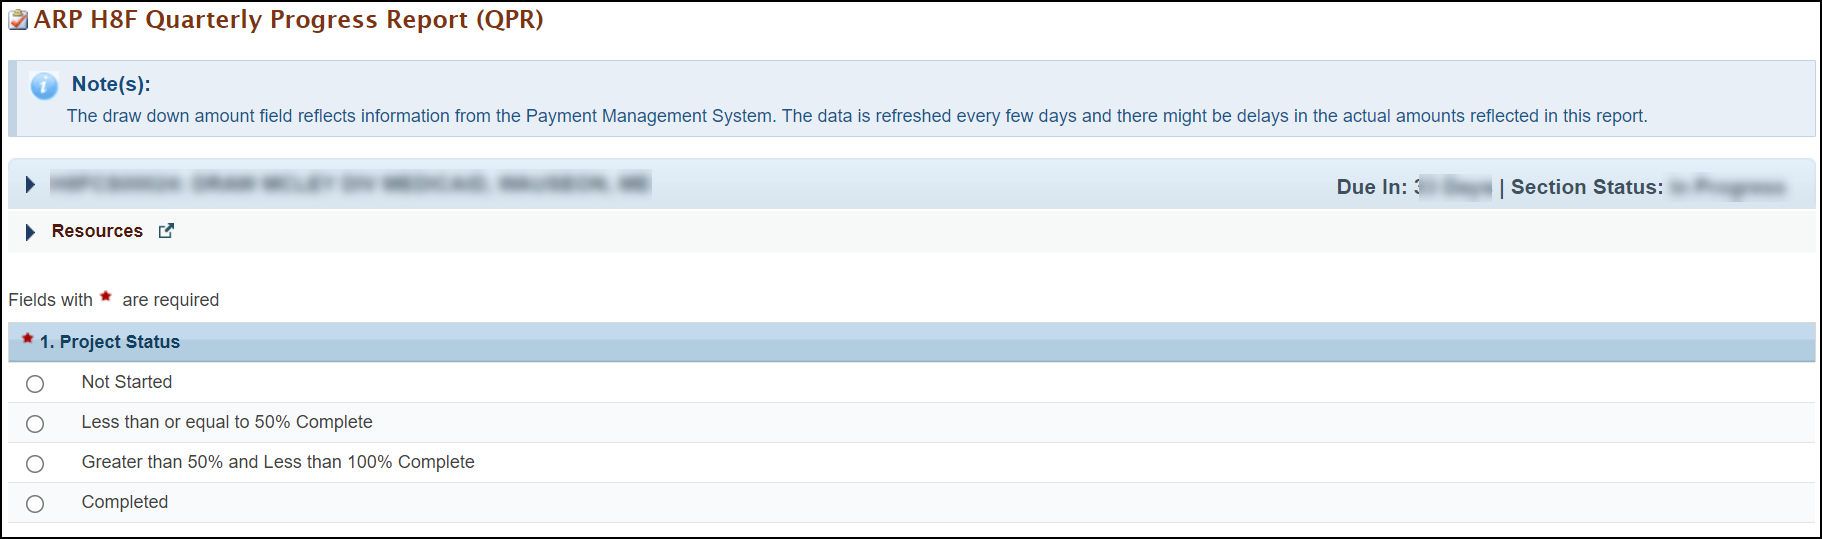Click the red asterisk in Fields required legend
The width and height of the screenshot is (1822, 539).
click(106, 296)
